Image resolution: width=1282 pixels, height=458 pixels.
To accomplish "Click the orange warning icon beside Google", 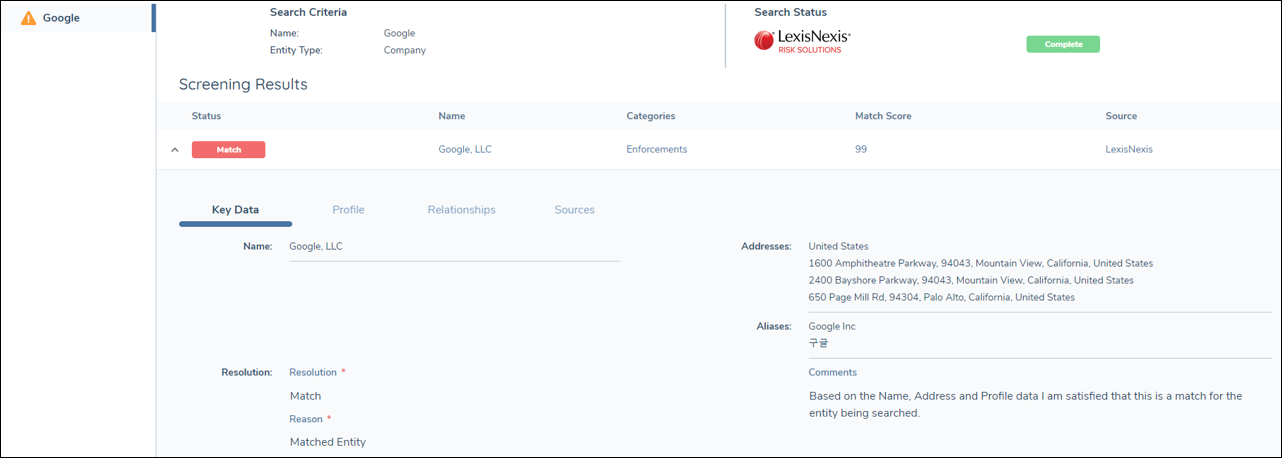I will pyautogui.click(x=28, y=18).
